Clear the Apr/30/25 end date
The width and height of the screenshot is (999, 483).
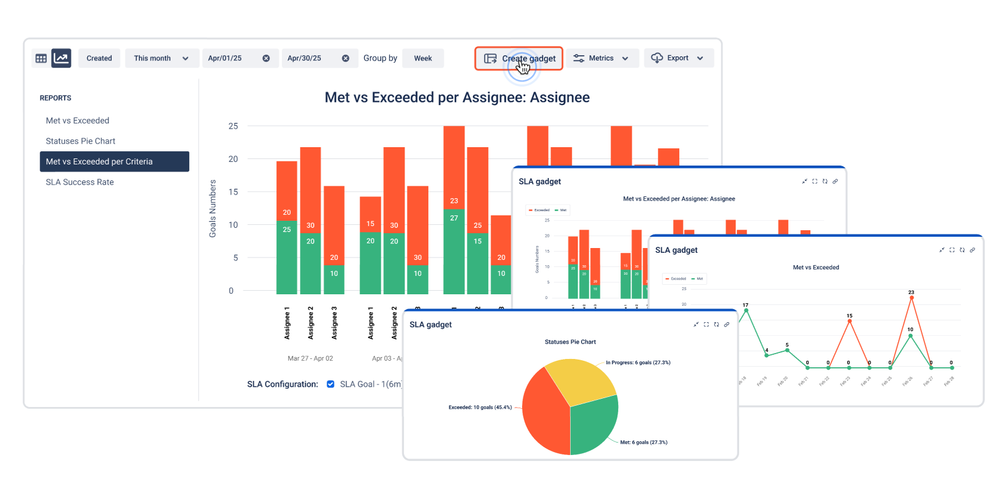tap(345, 58)
